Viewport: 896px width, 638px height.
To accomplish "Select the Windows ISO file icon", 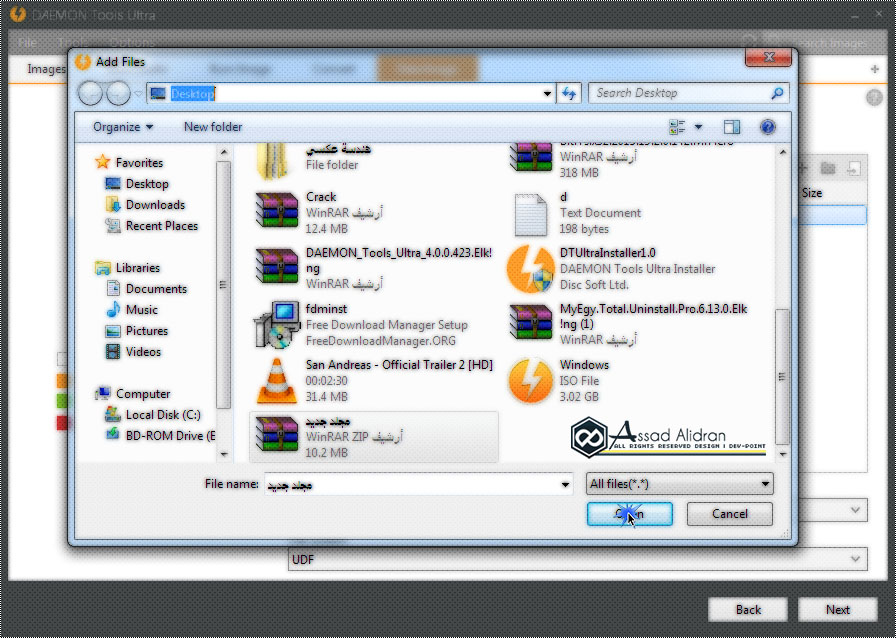I will tap(530, 381).
